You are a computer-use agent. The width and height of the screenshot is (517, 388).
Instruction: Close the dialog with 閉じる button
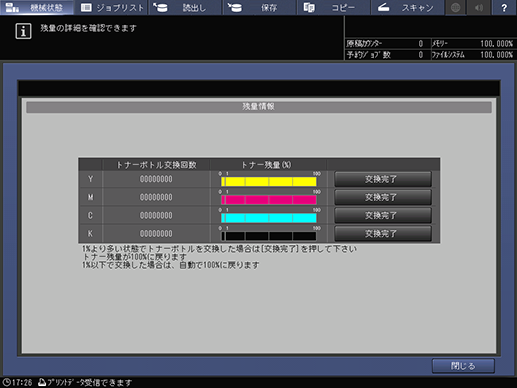pyautogui.click(x=463, y=366)
